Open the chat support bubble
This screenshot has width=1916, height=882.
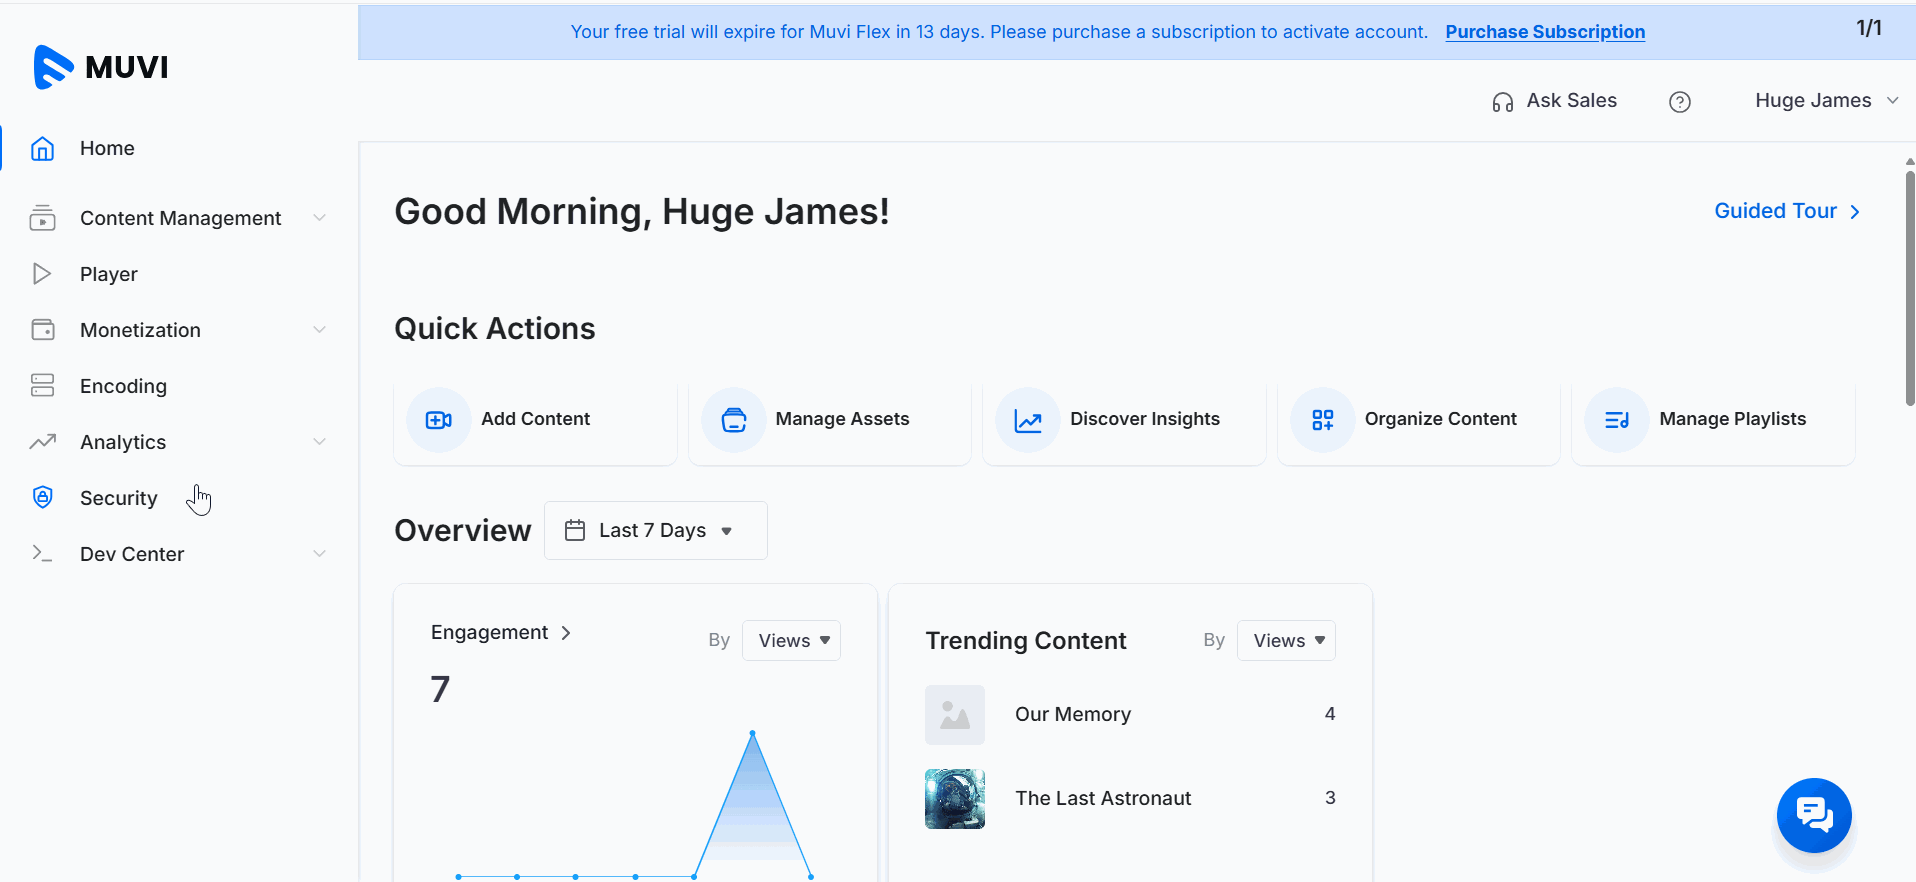pyautogui.click(x=1814, y=815)
